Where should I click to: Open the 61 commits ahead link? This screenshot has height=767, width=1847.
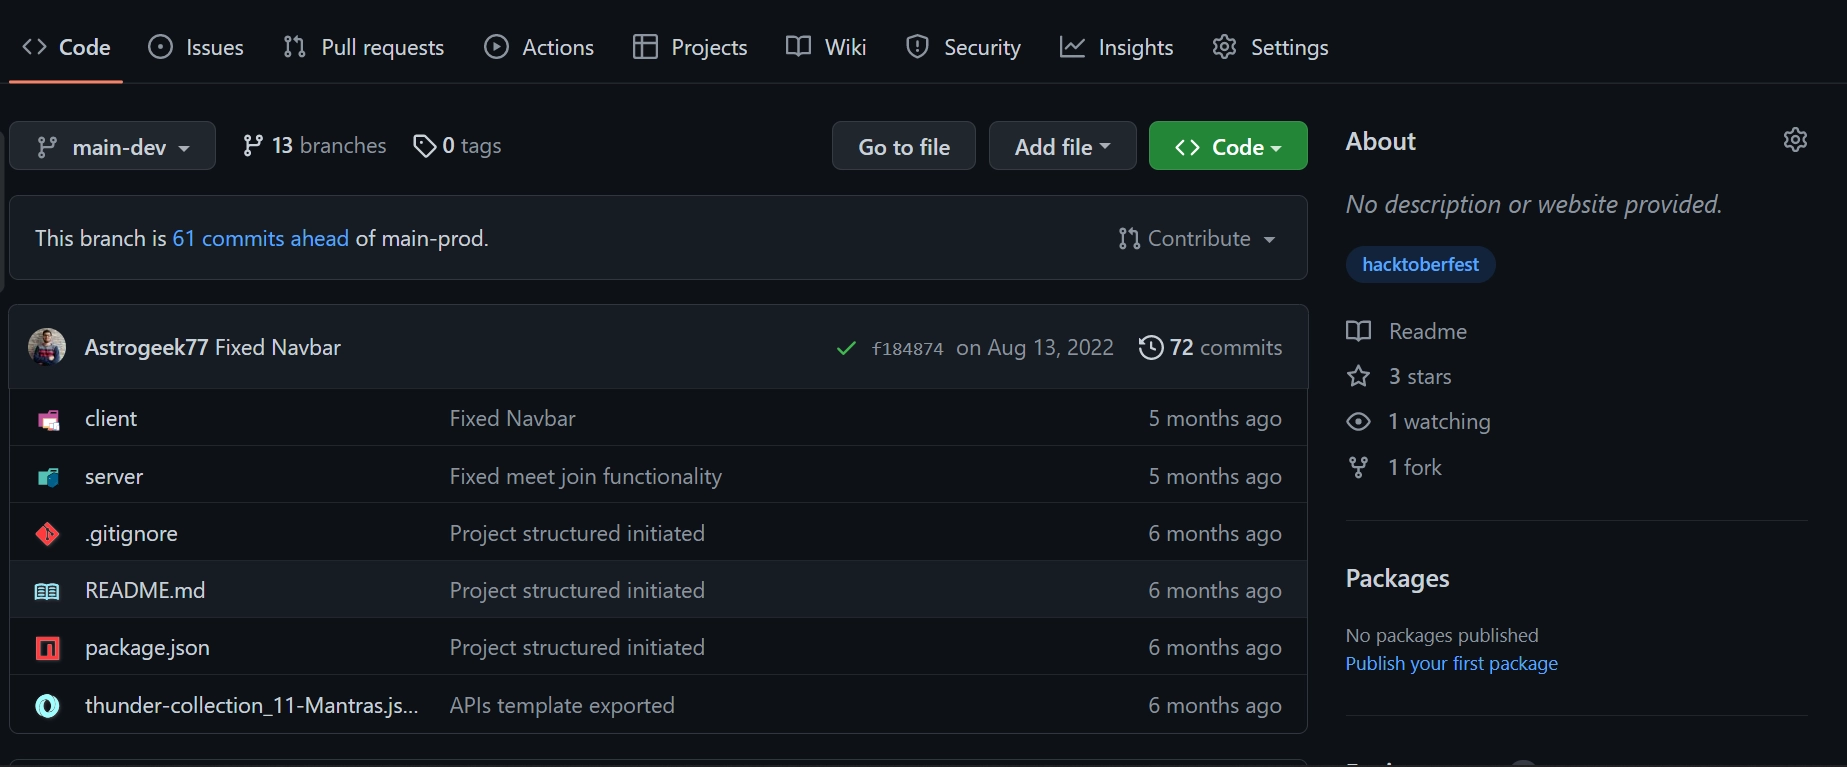(x=260, y=239)
